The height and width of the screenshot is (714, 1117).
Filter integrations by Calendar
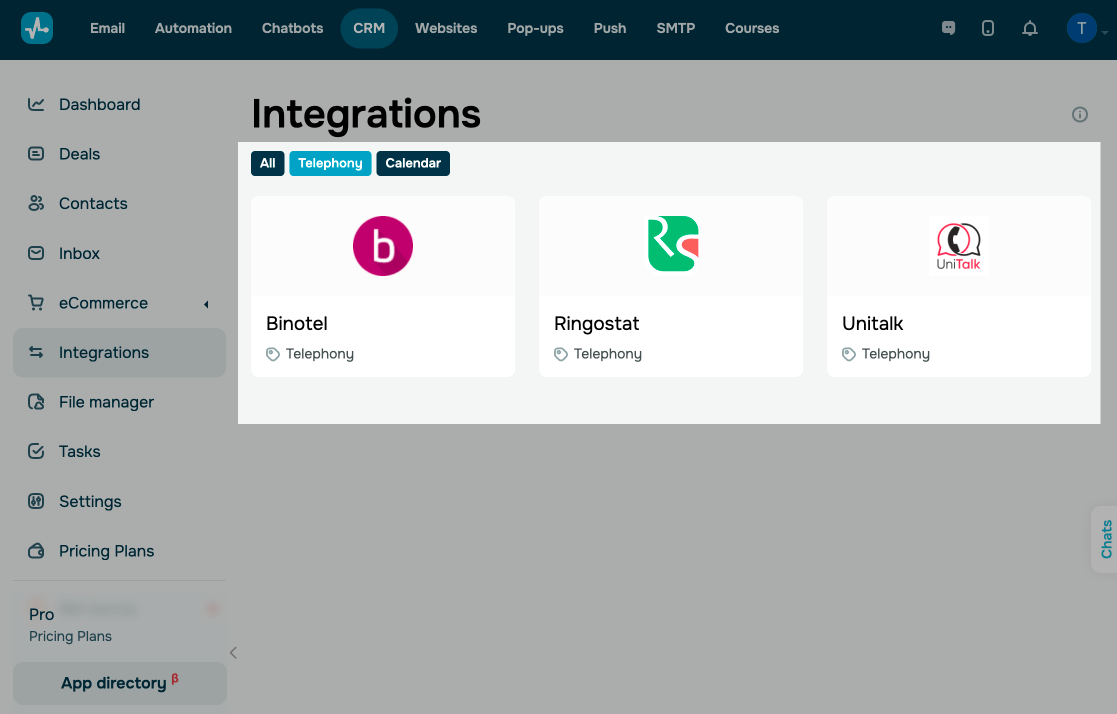tap(412, 163)
